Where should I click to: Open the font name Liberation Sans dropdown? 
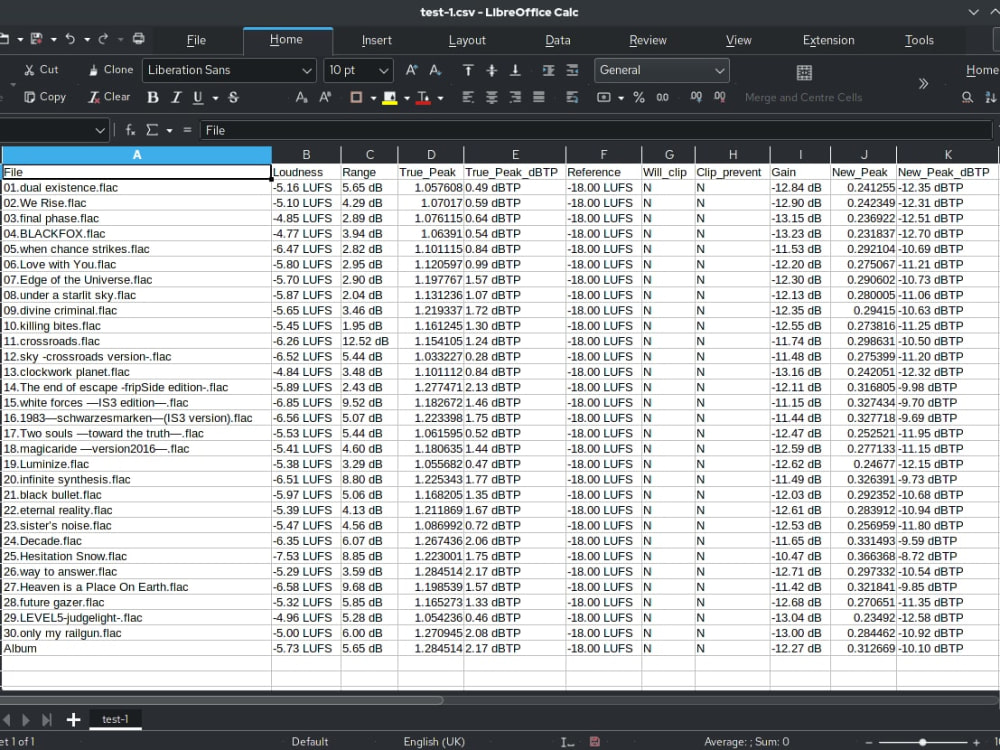coord(307,71)
